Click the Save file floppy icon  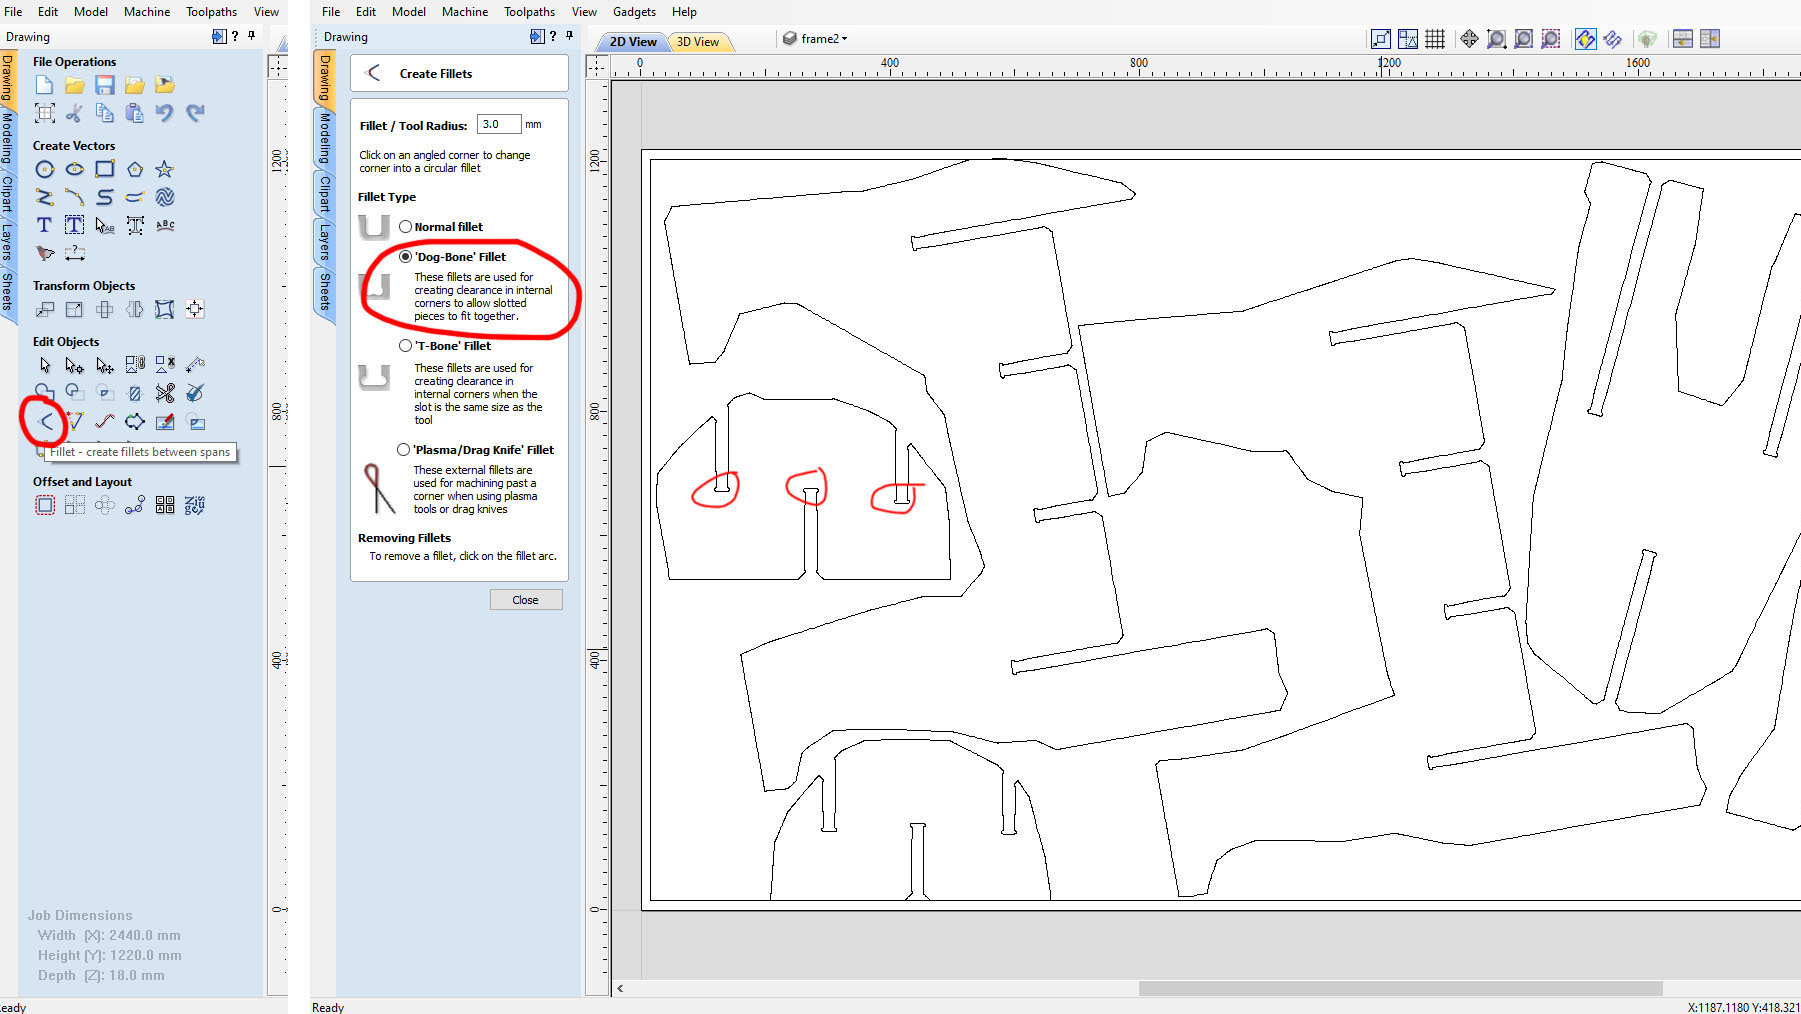[104, 85]
